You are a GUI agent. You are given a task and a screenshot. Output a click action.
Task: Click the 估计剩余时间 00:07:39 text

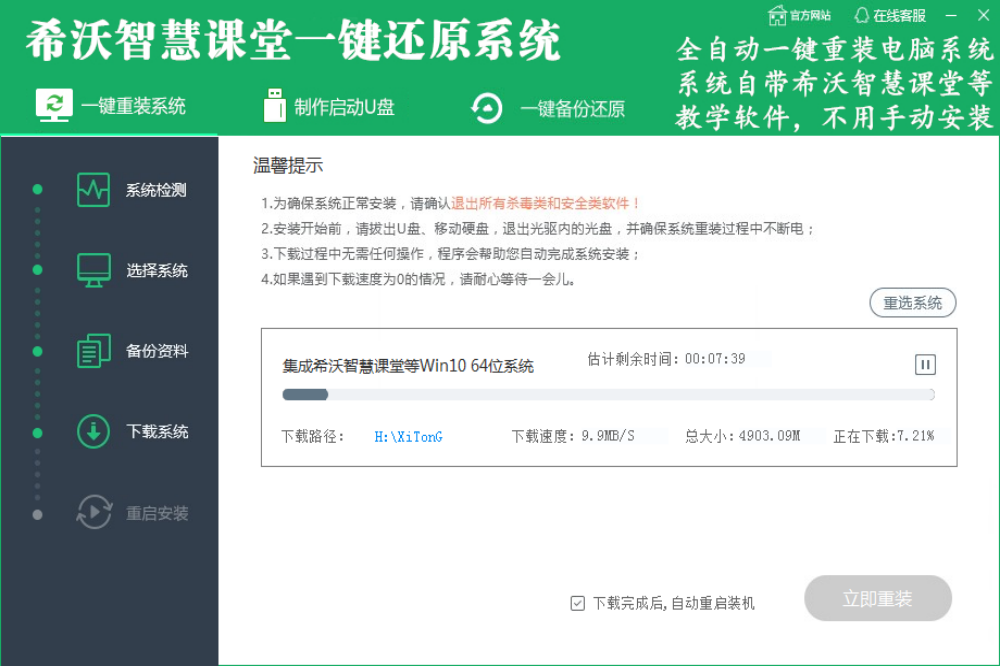666,359
